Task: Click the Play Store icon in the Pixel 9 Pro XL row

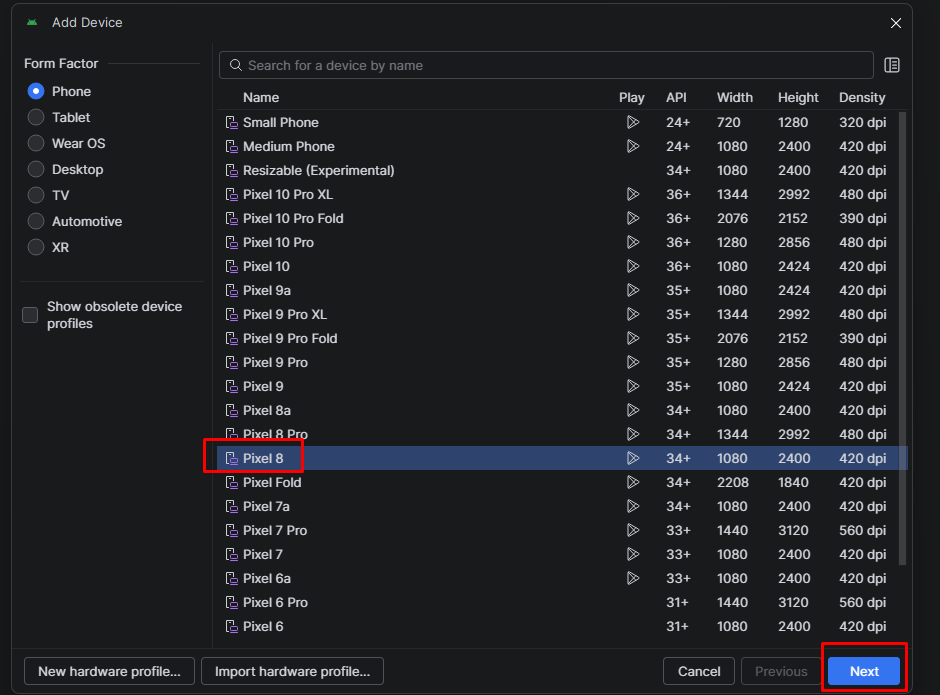Action: pos(632,314)
